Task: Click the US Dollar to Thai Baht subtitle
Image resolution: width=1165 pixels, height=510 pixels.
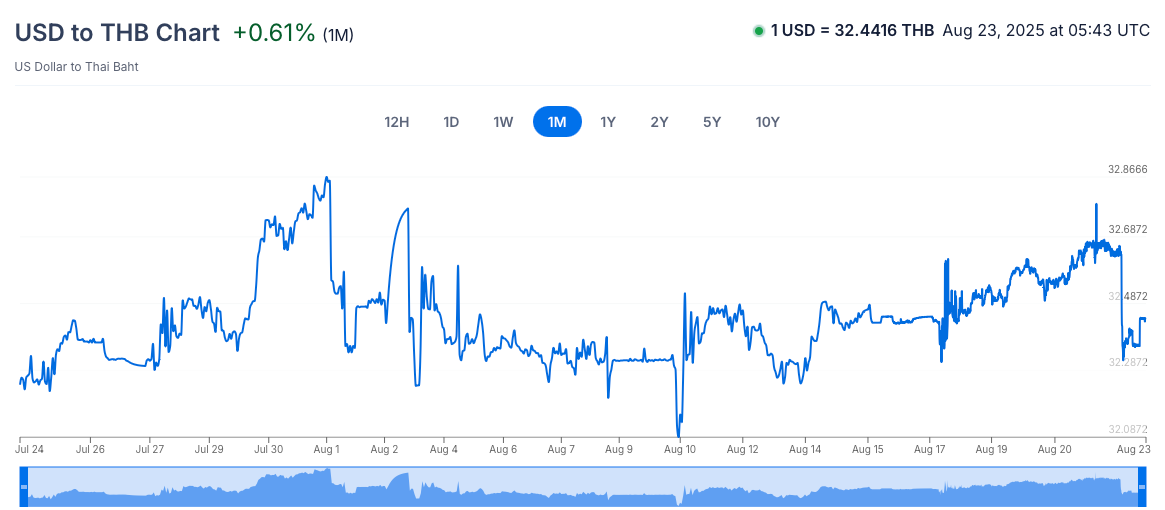Action: (76, 67)
